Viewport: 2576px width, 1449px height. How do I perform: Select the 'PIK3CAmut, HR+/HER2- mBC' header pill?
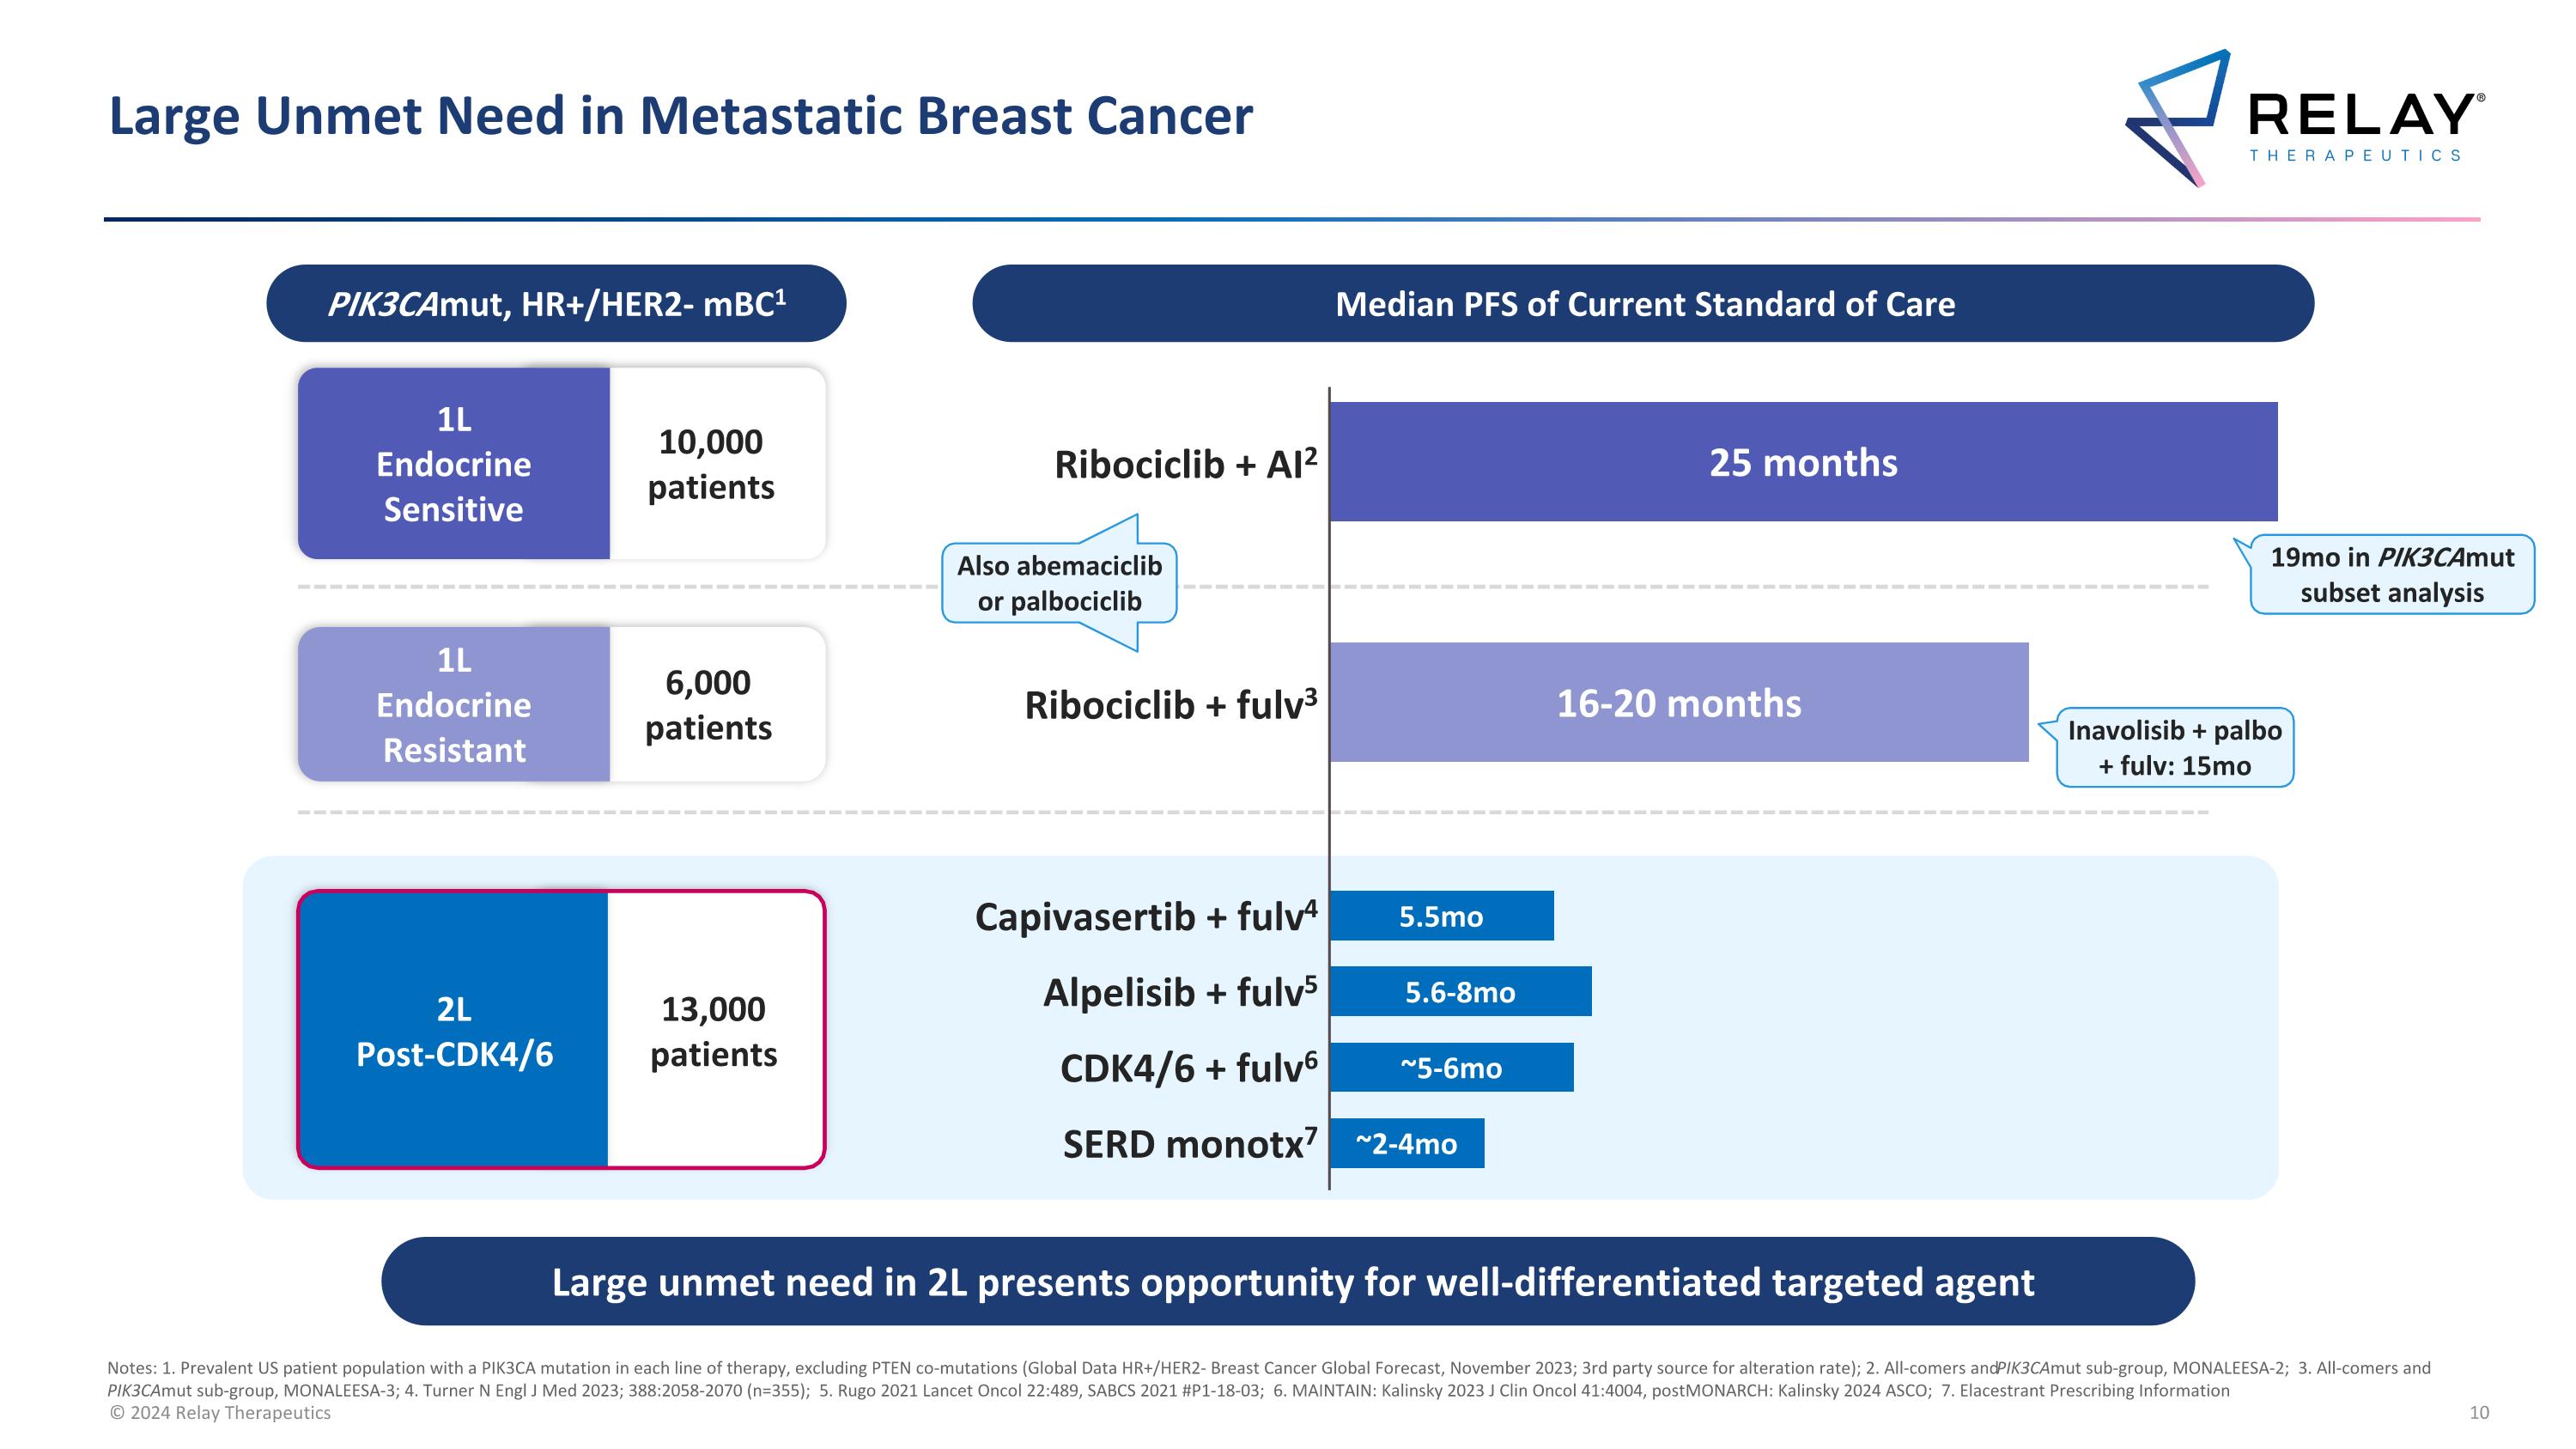[x=556, y=304]
